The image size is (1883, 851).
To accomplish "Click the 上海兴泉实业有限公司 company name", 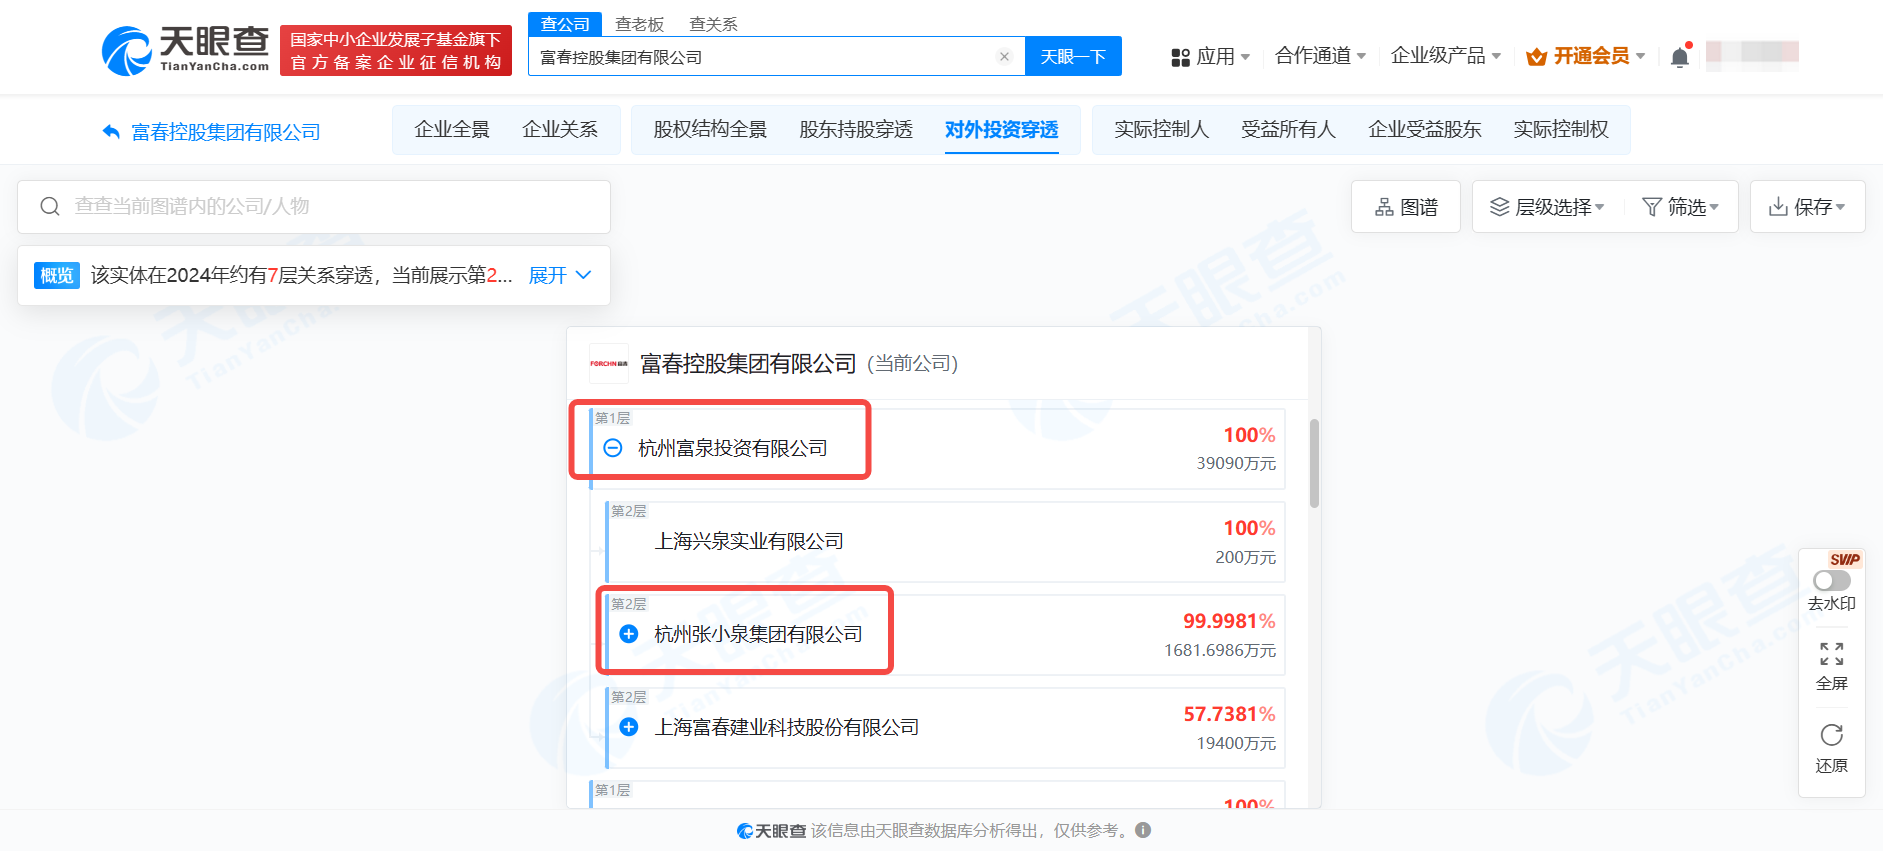I will click(x=749, y=541).
